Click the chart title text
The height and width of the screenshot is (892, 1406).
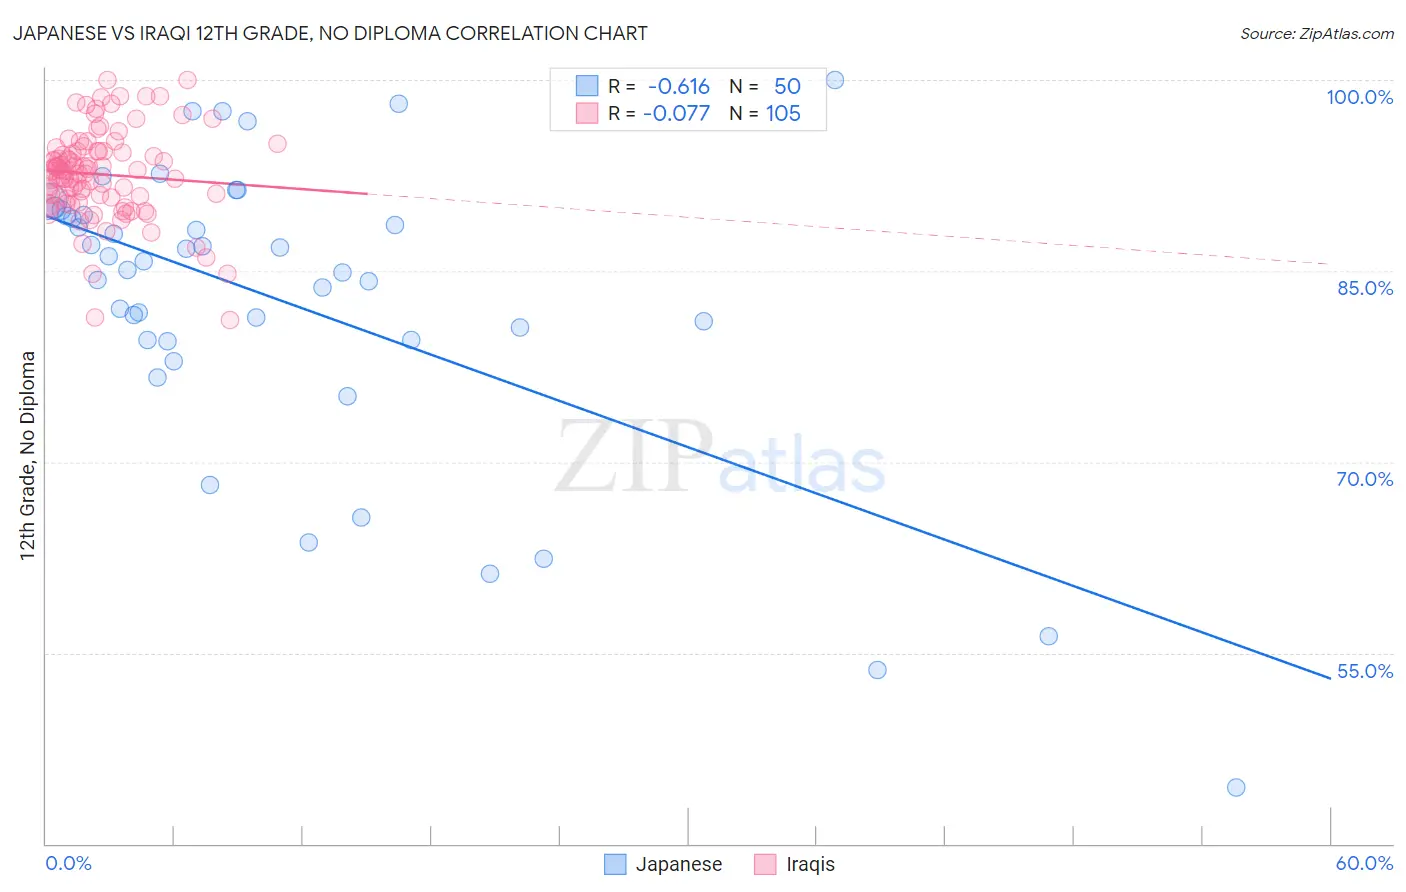click(x=330, y=34)
